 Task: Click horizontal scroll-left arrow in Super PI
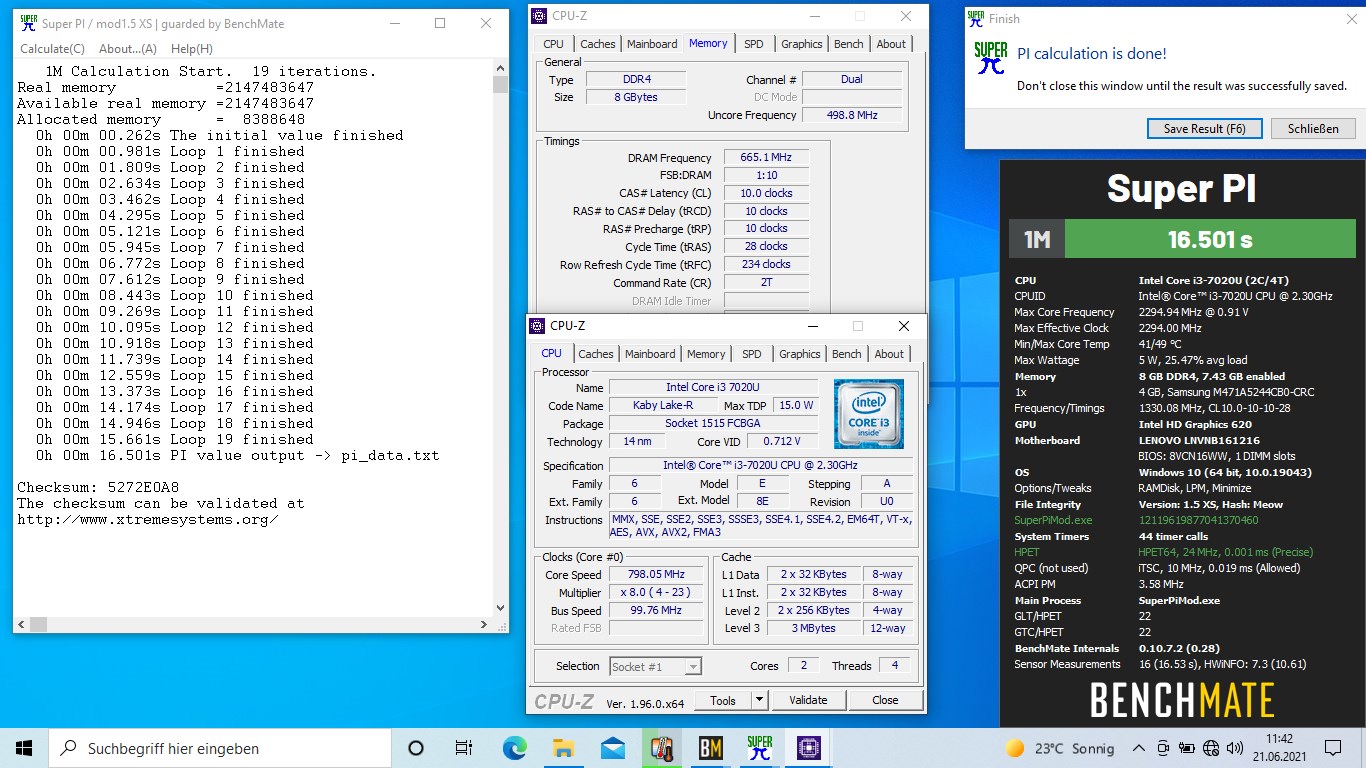coord(20,624)
